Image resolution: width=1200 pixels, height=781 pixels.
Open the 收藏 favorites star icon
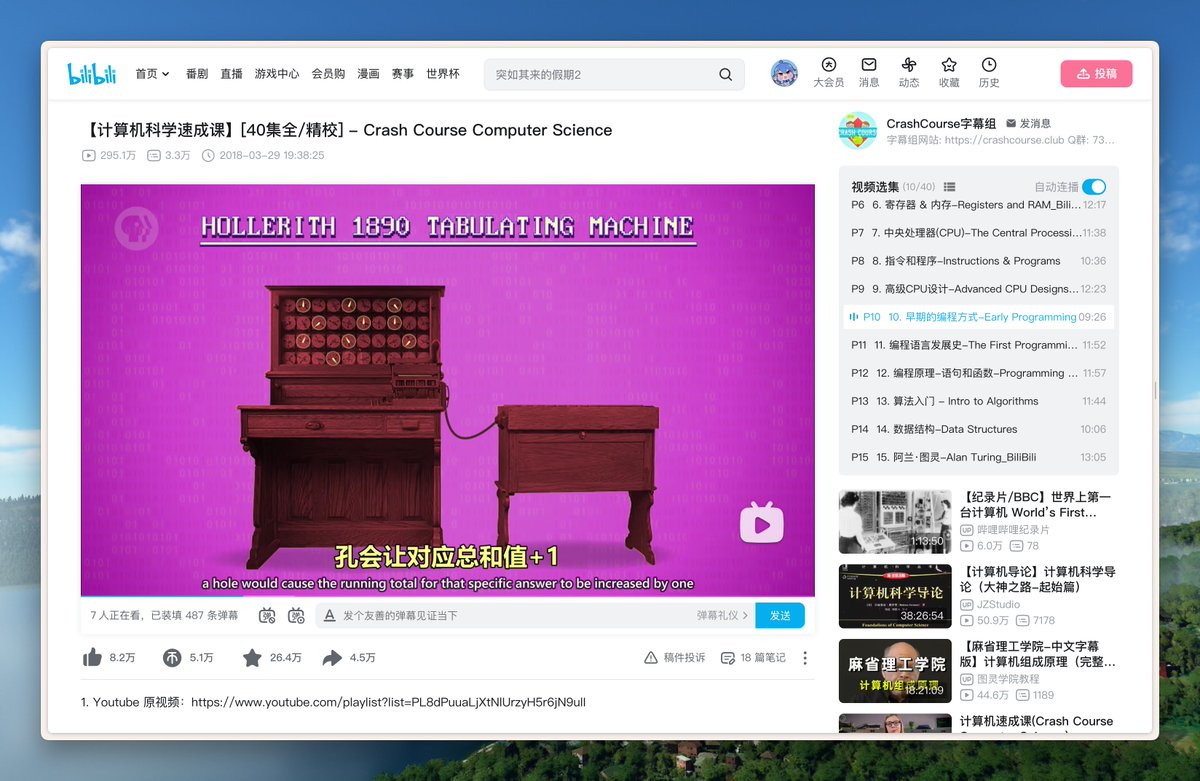pyautogui.click(x=949, y=65)
